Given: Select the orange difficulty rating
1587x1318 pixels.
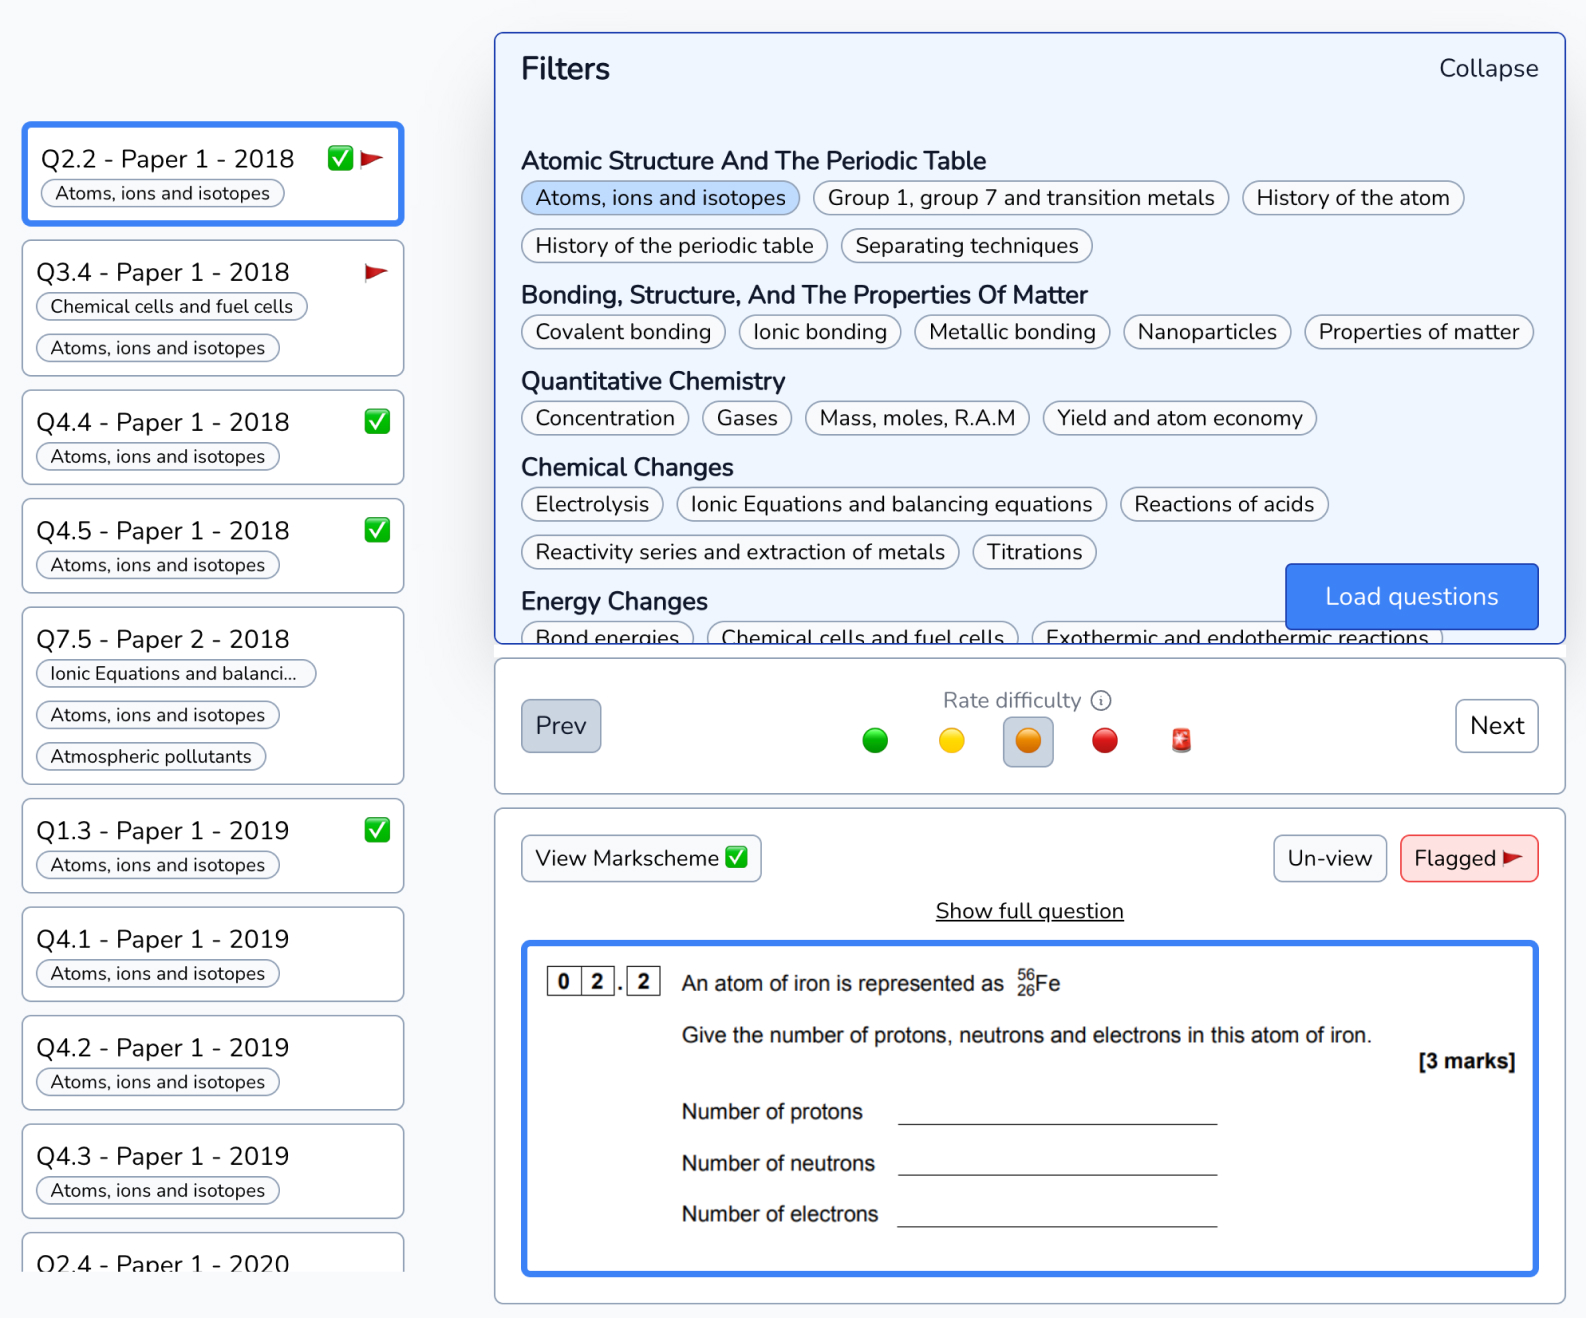Looking at the screenshot, I should (1028, 741).
